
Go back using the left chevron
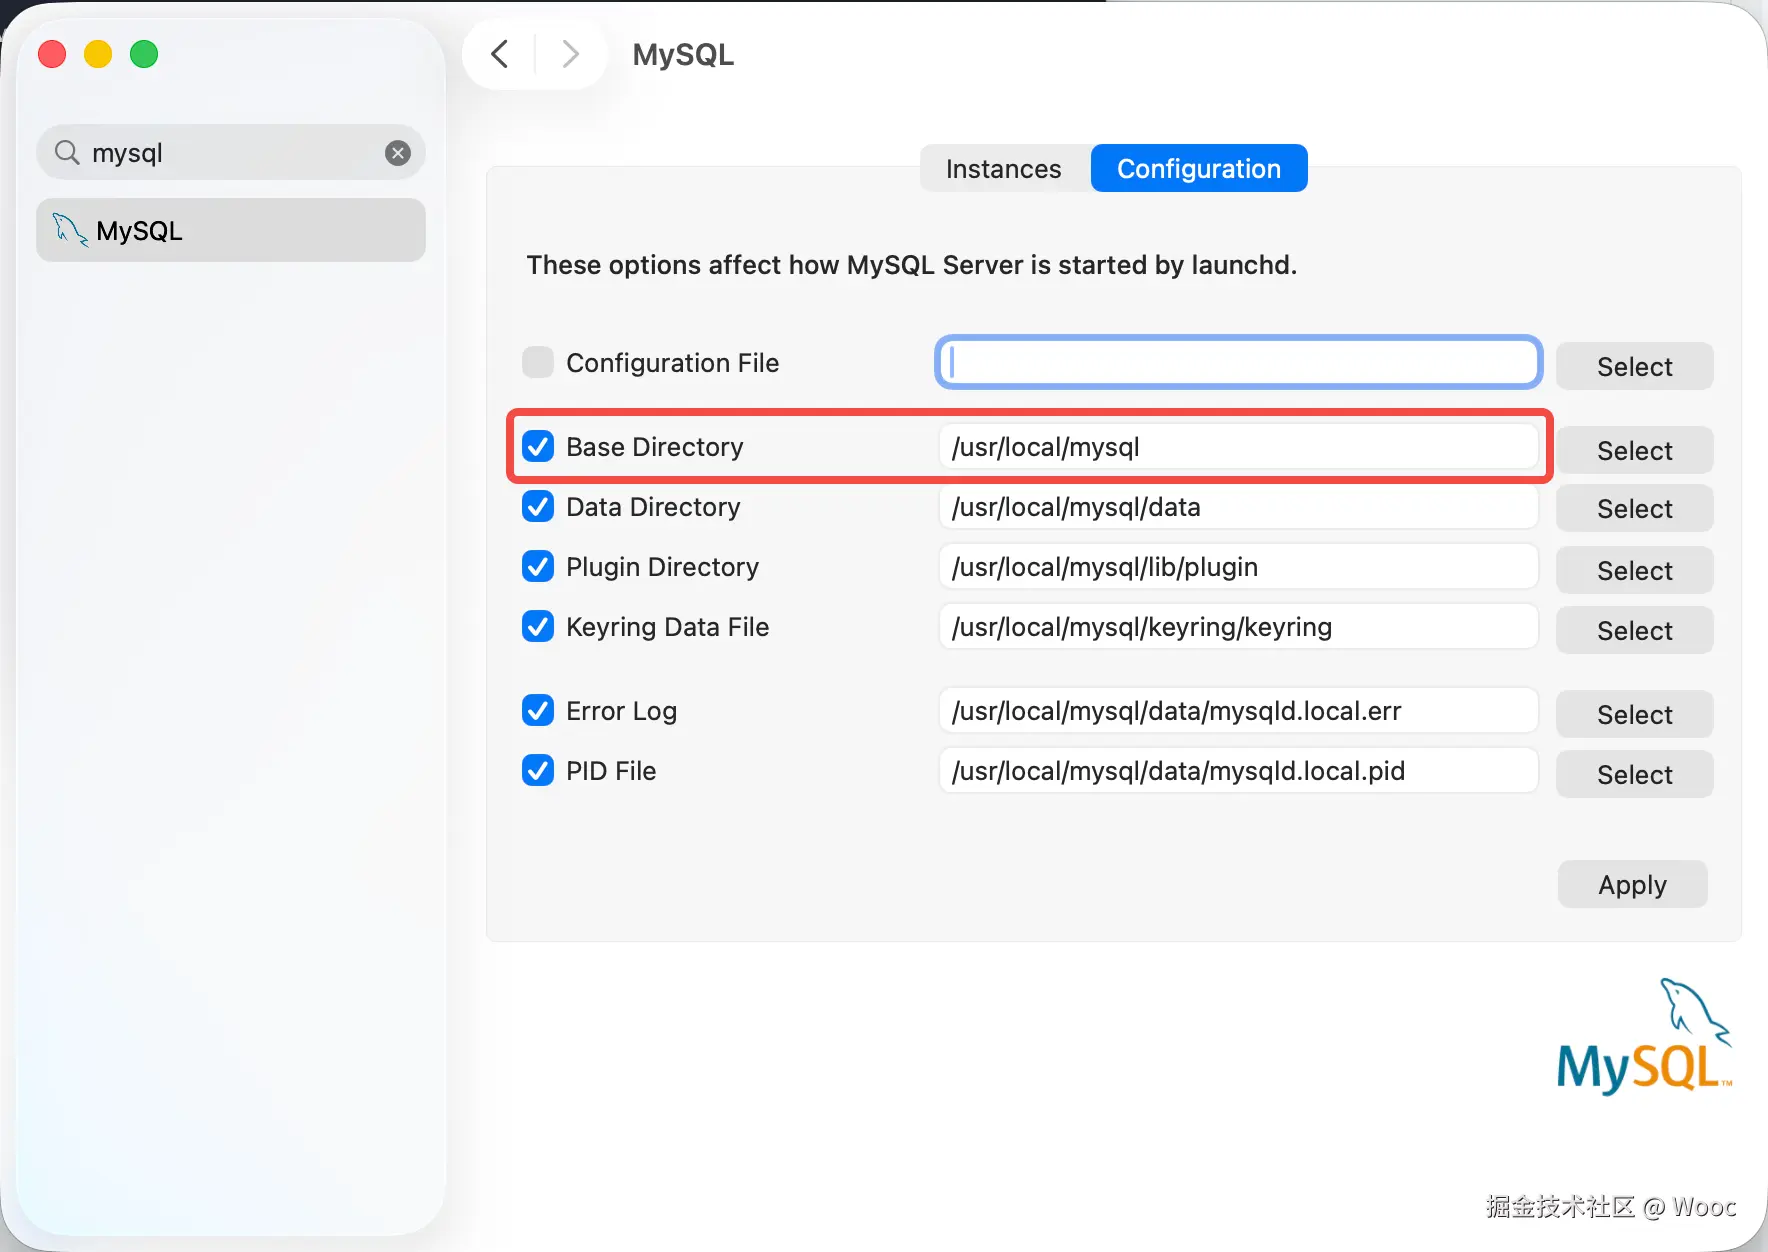(x=500, y=54)
